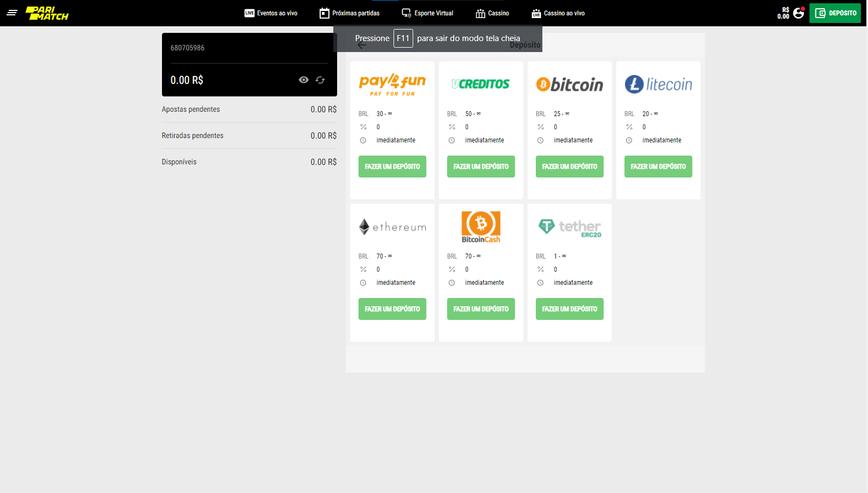868x493 pixels.
Task: Make a deposit with VCreditos
Action: (481, 167)
